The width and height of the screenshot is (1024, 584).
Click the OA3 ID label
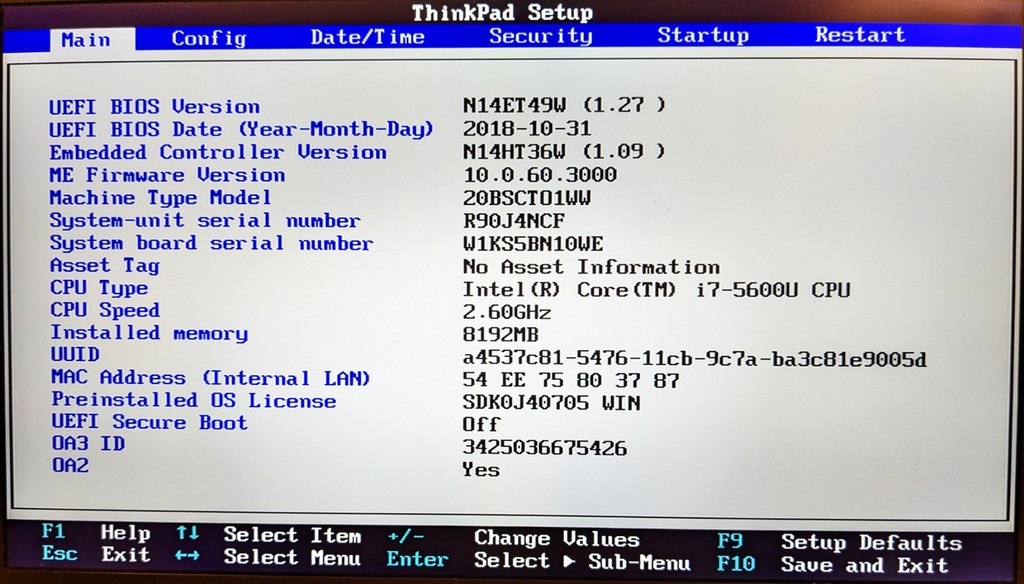[x=88, y=444]
